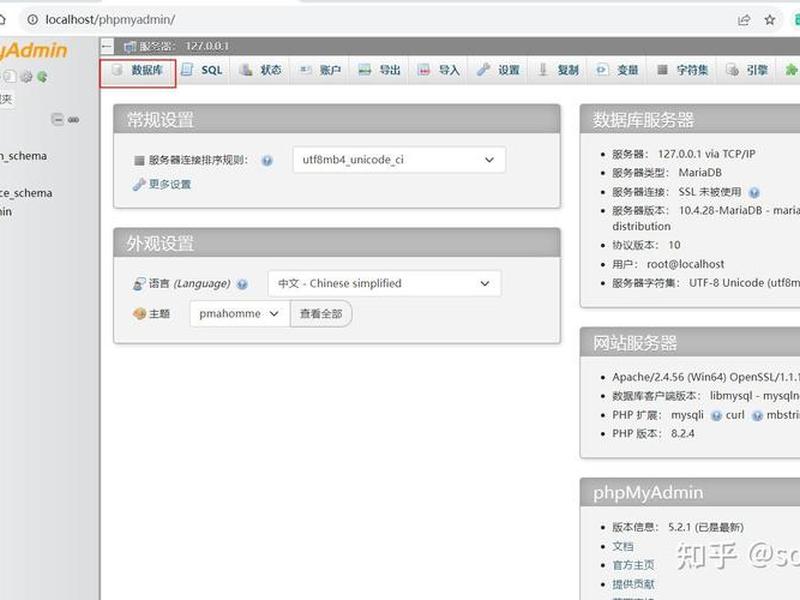
Task: Open the 数据库 (Databases) tab
Action: pos(138,70)
